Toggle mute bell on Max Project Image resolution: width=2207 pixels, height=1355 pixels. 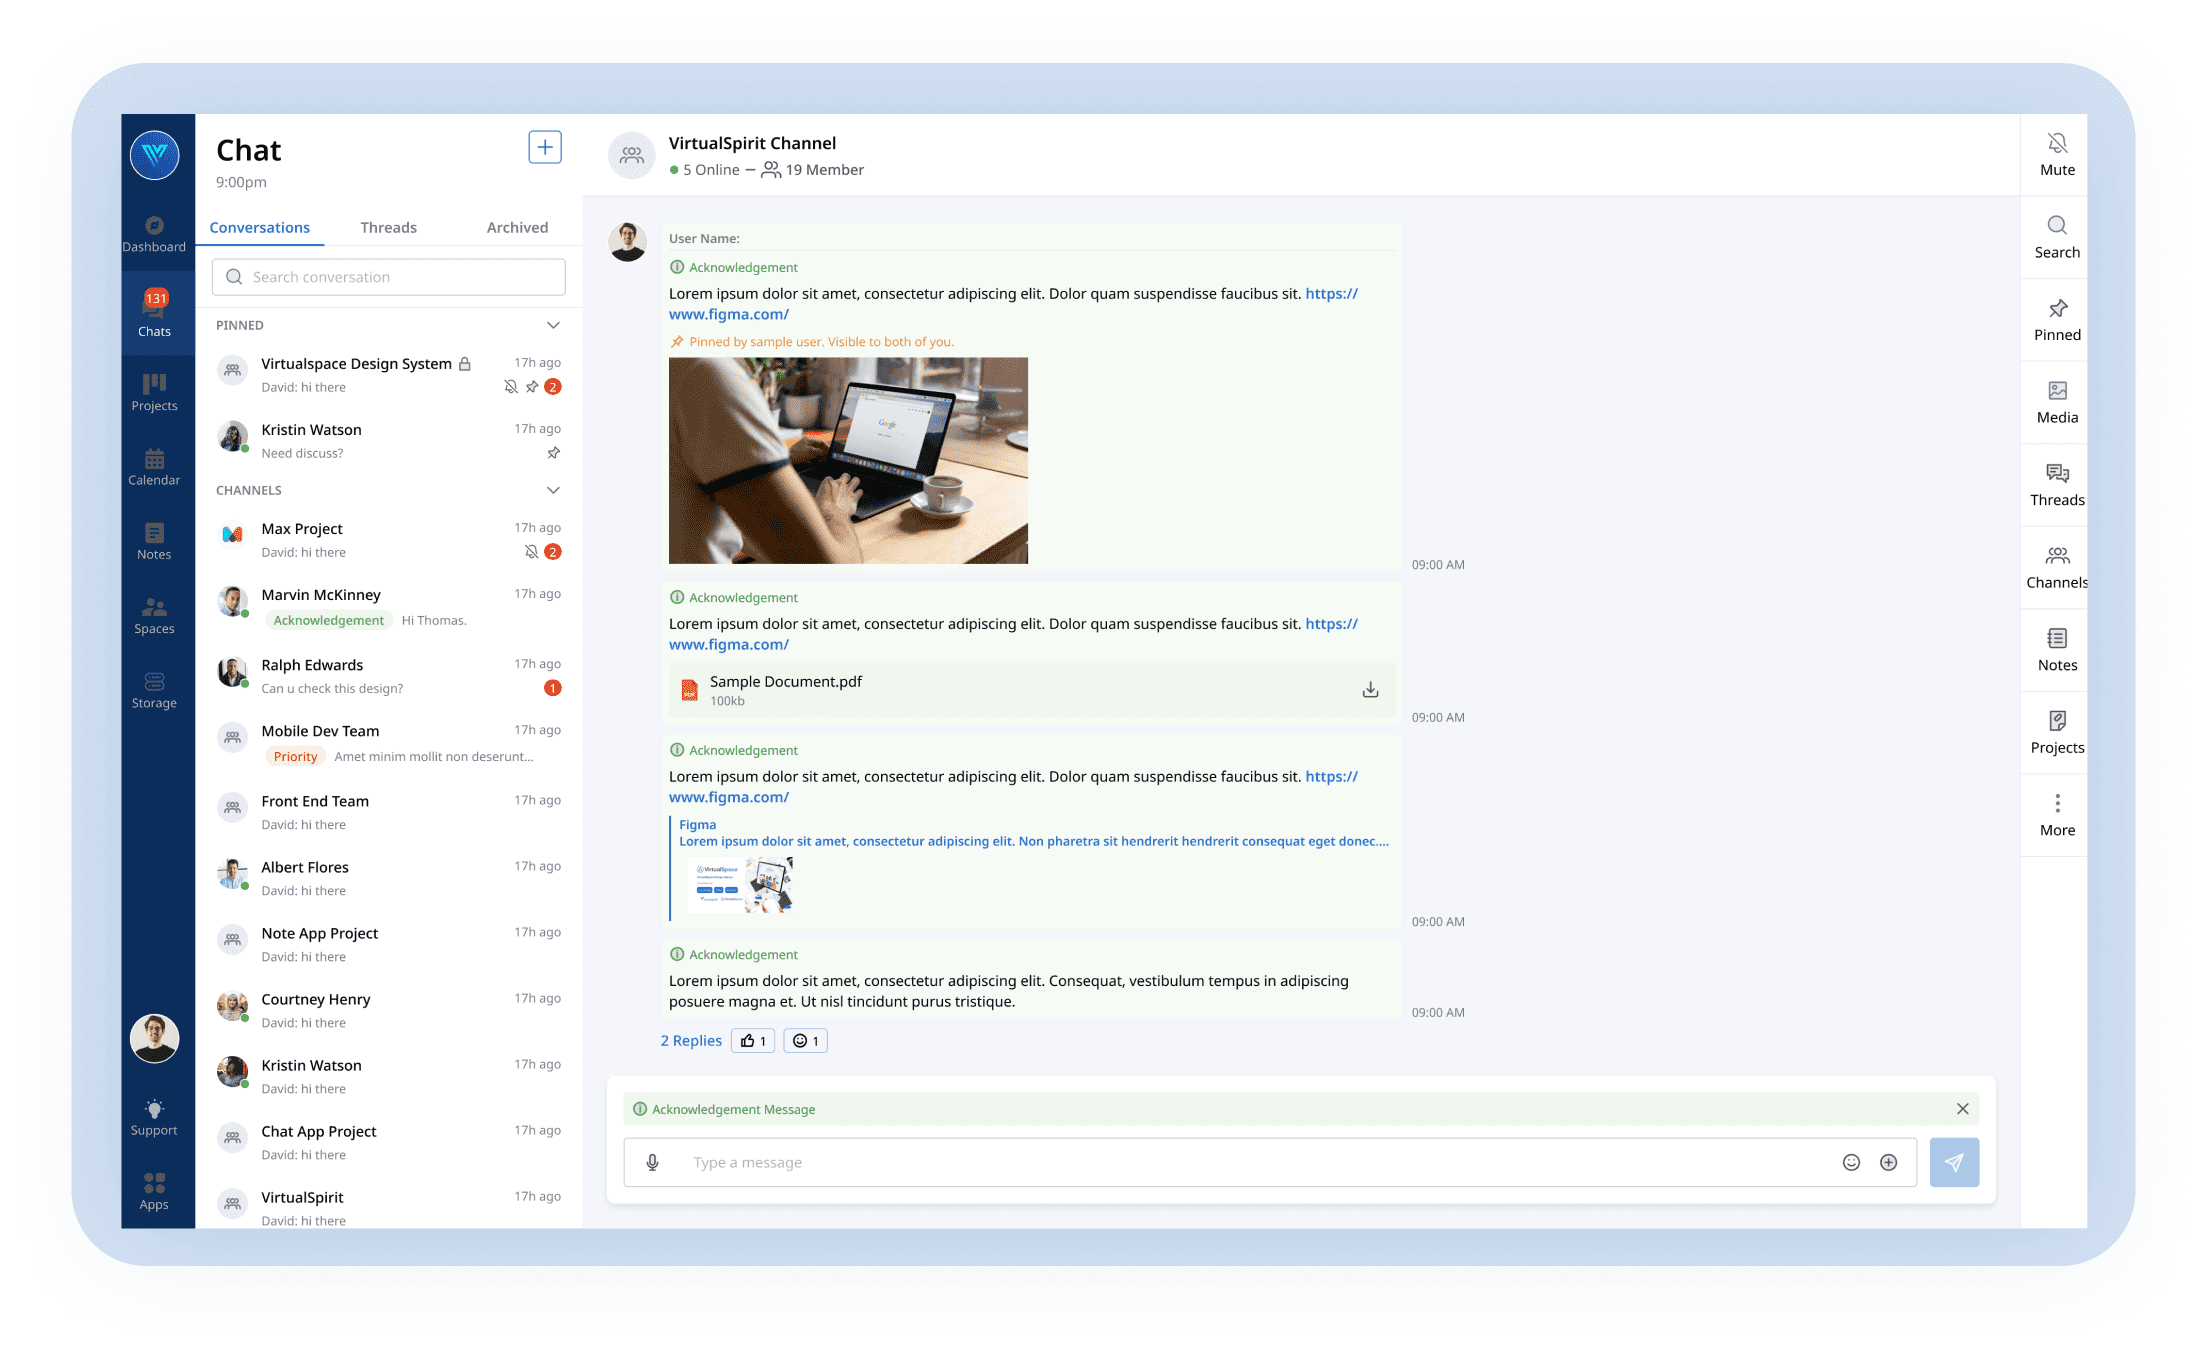pos(531,552)
